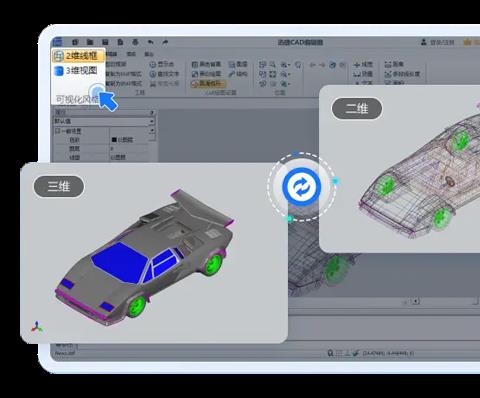
Task: Click the redo arrow in the title bar
Action: click(x=165, y=42)
